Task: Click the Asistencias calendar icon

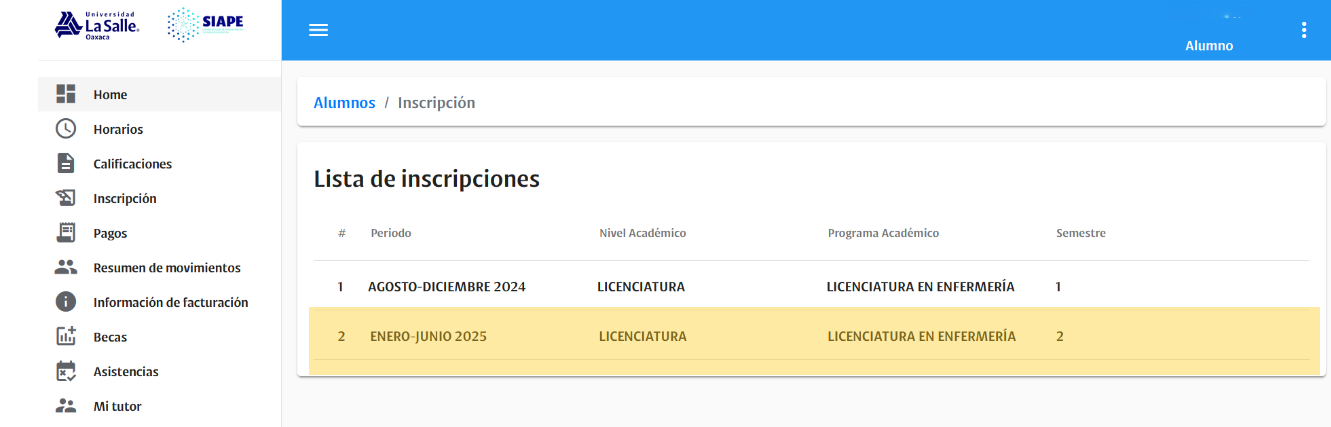Action: pyautogui.click(x=66, y=371)
